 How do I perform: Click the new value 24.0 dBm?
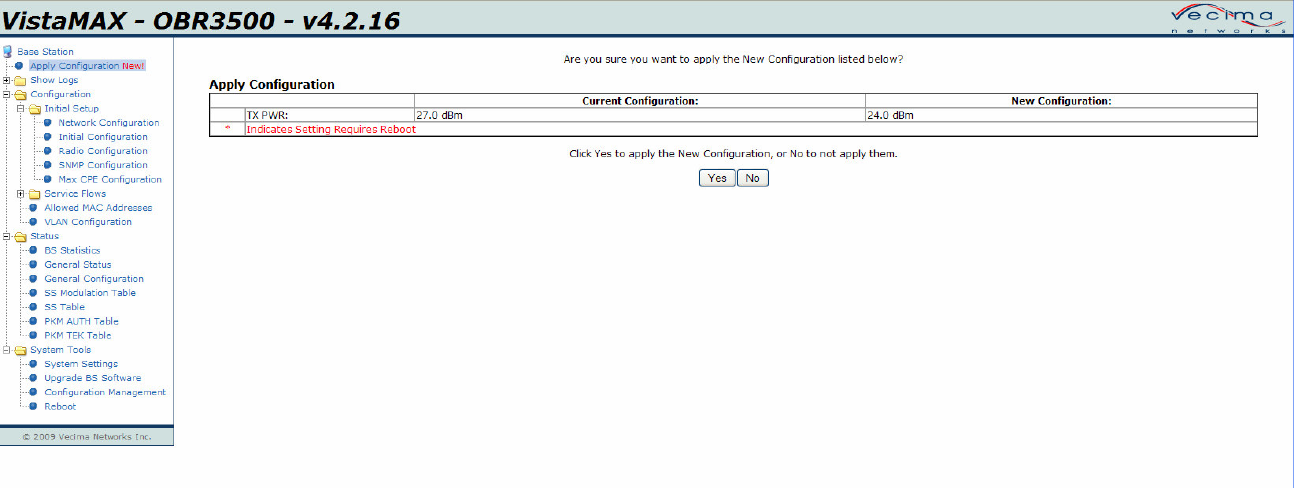click(891, 116)
